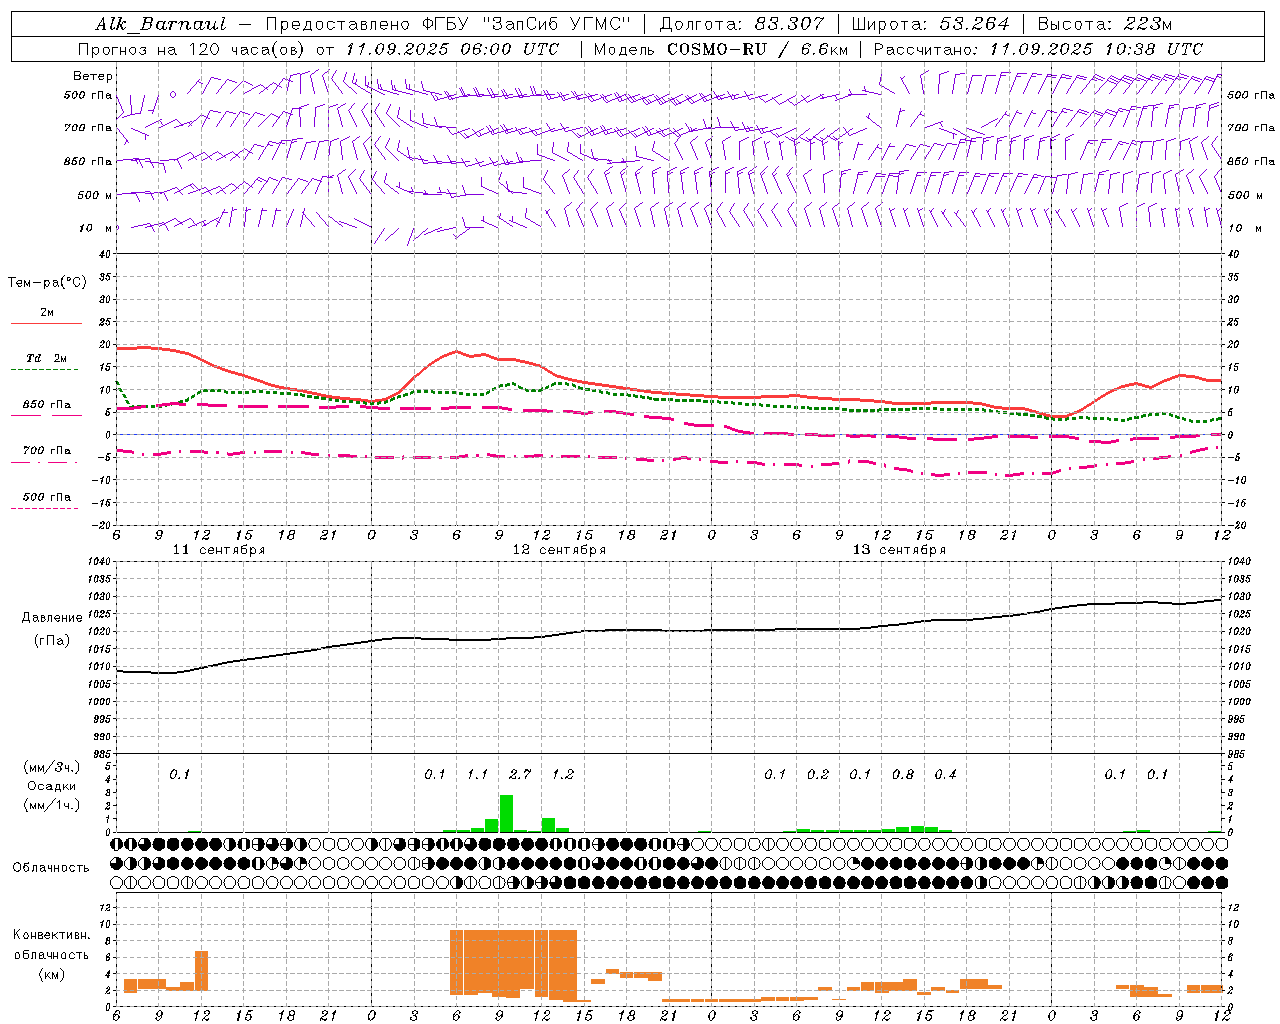Select the (мм/1ч.) unit label
The height and width of the screenshot is (1024, 1280).
coord(52,805)
